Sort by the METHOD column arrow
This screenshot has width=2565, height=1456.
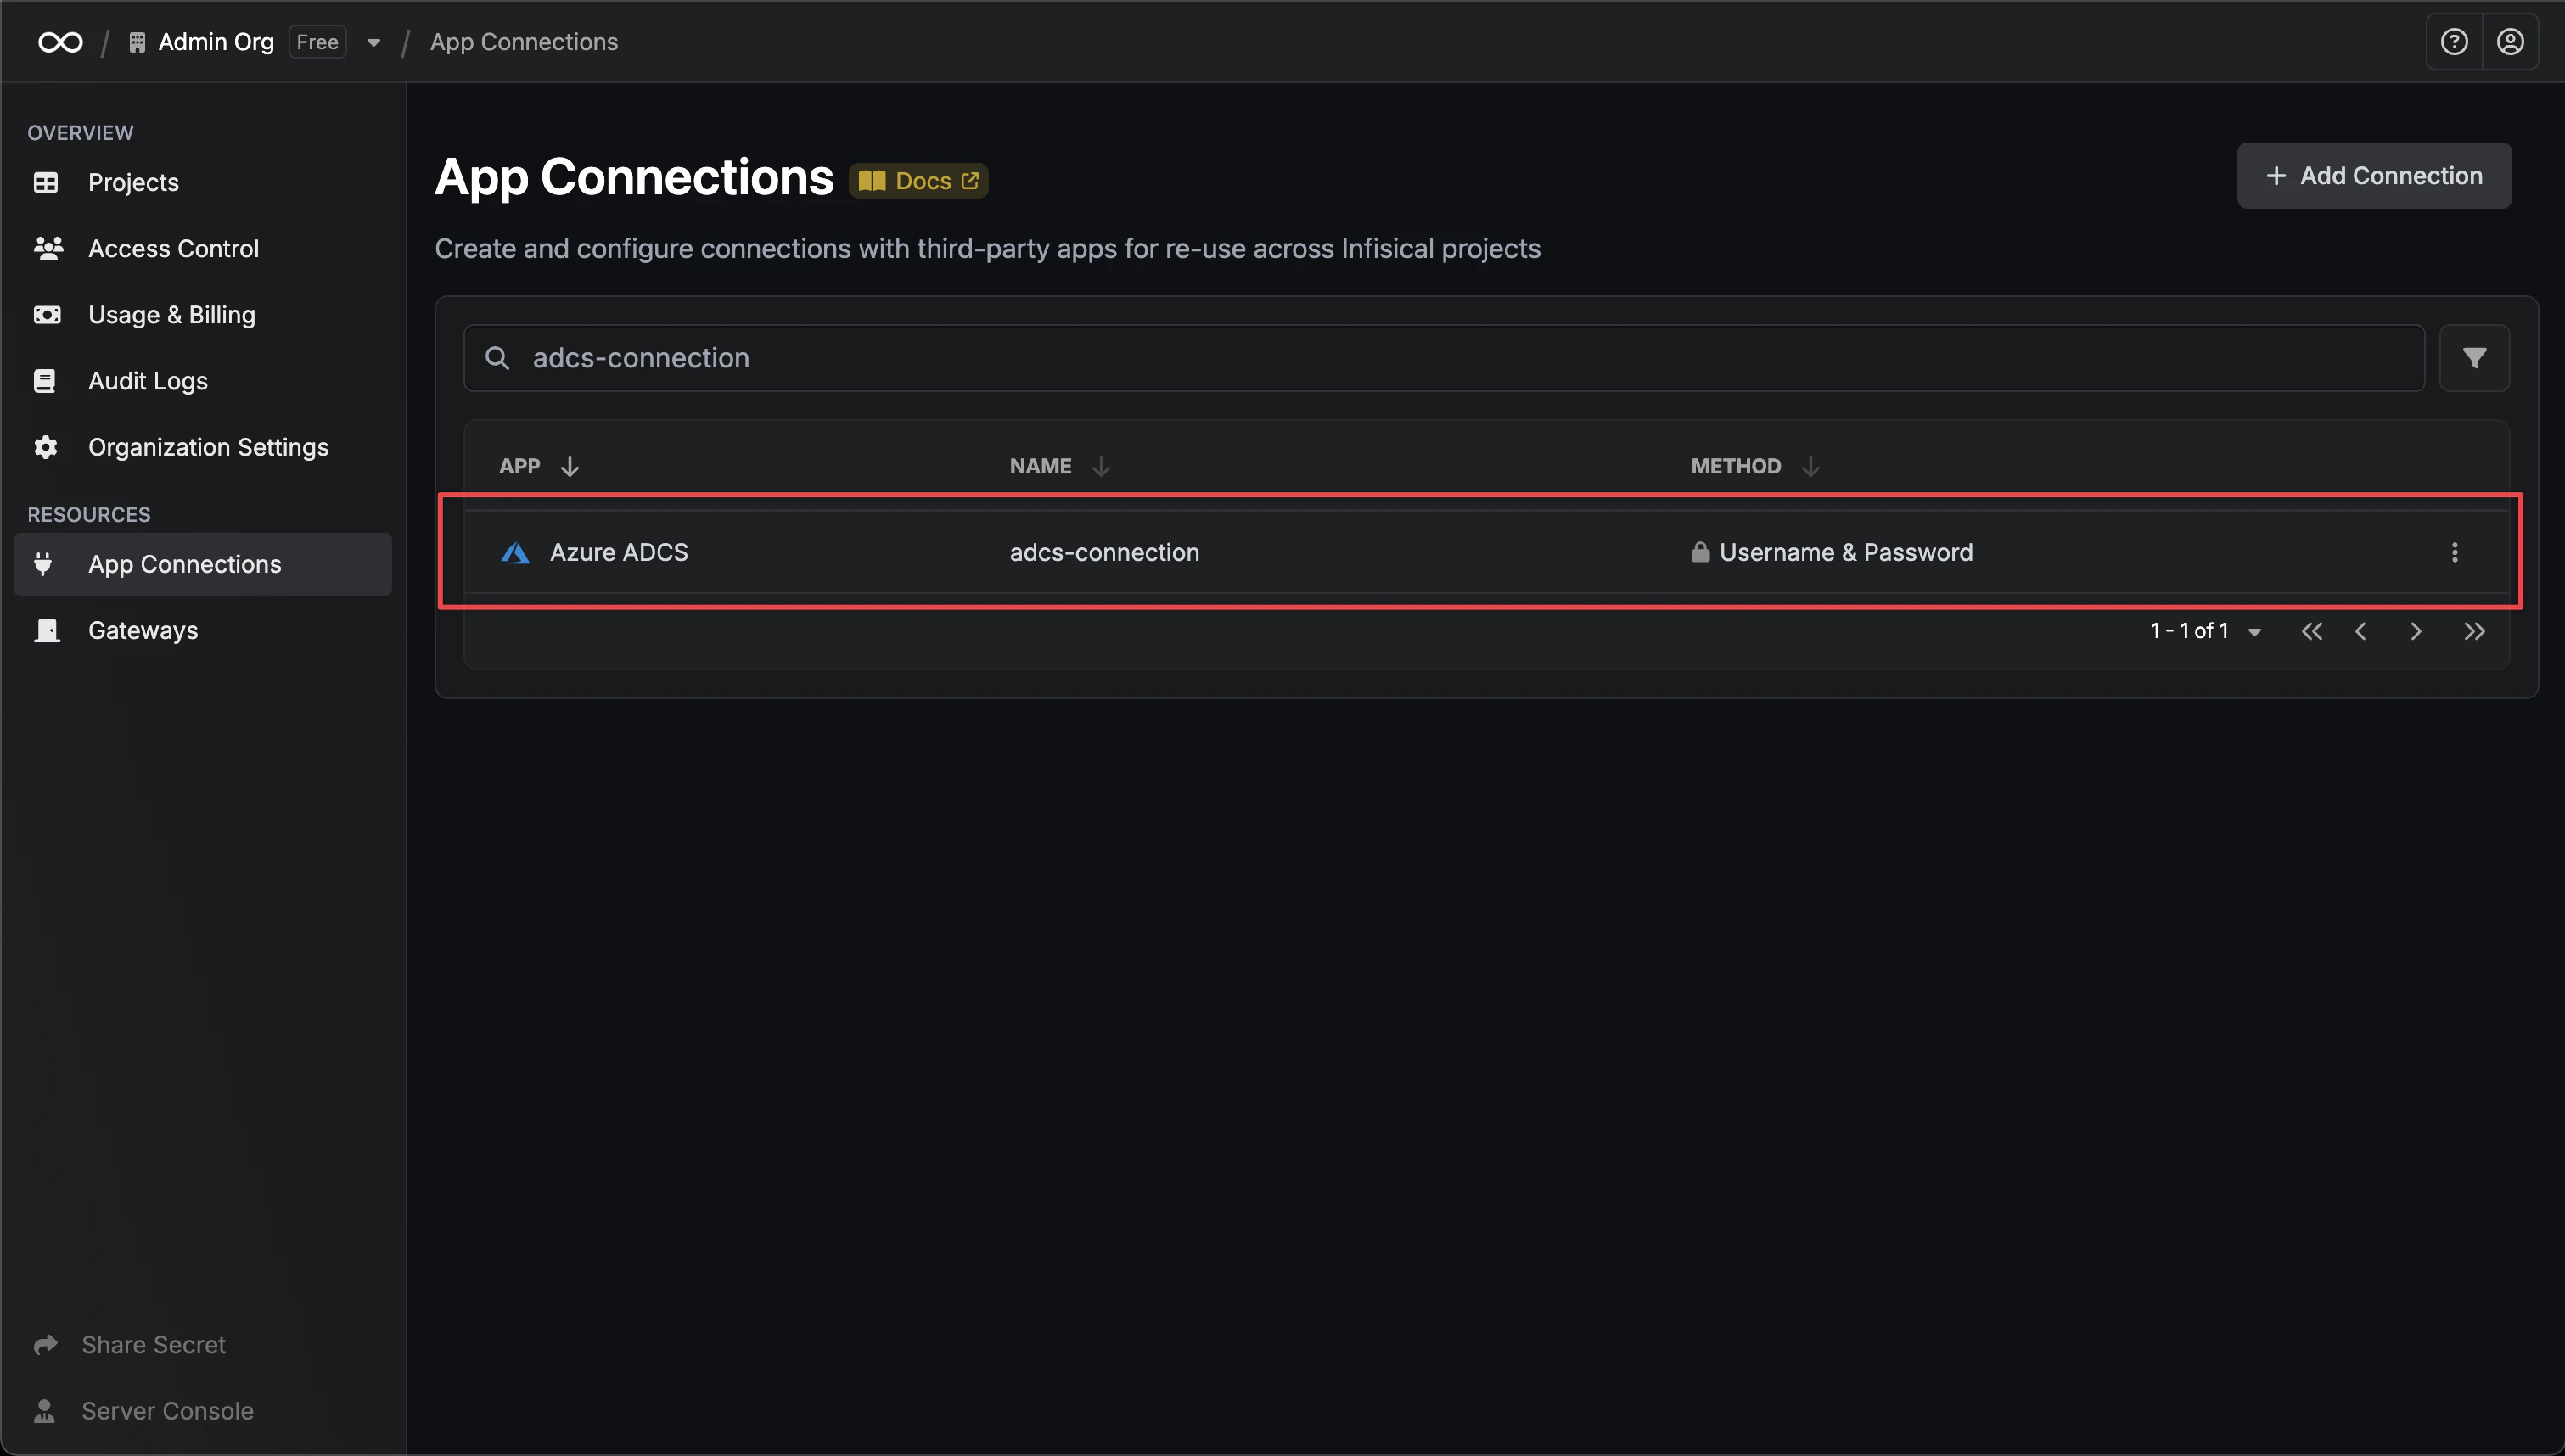pyautogui.click(x=1810, y=466)
